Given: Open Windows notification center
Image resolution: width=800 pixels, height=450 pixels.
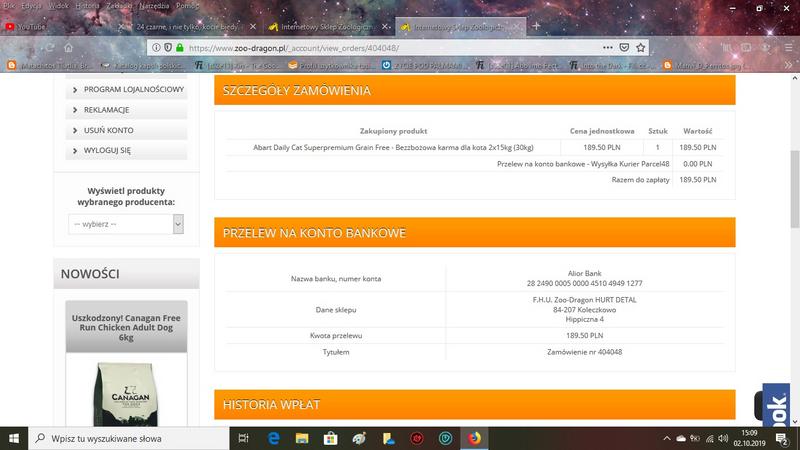Looking at the screenshot, I should 782,438.
